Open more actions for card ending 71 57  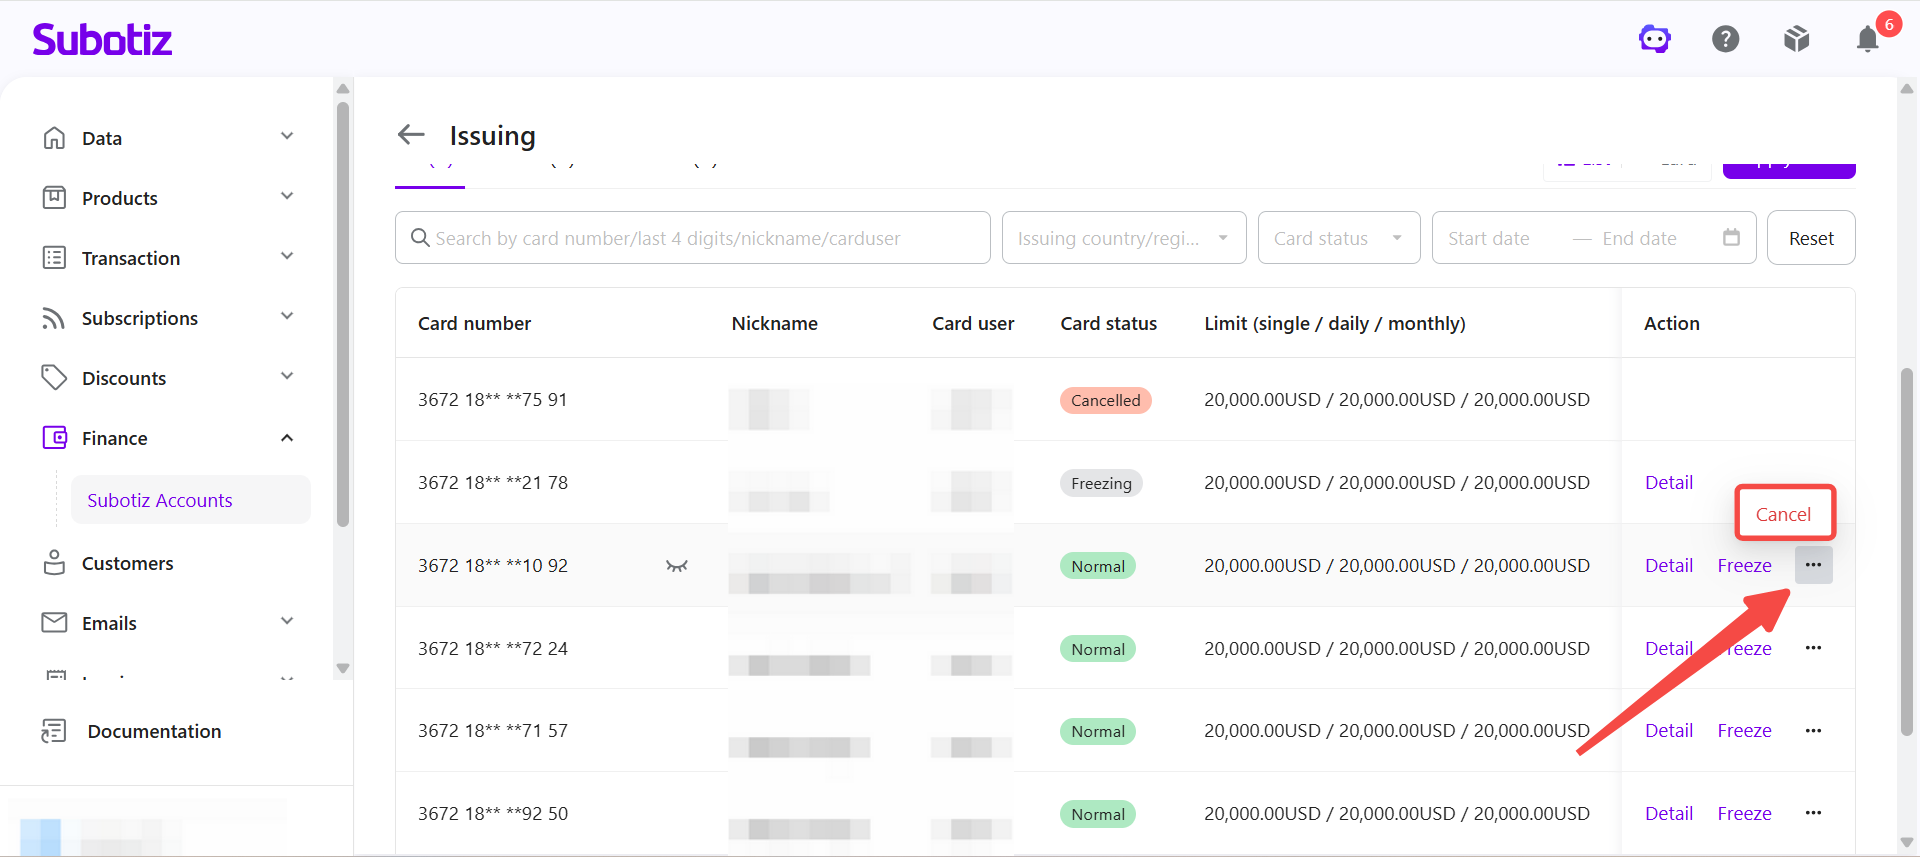(1813, 731)
